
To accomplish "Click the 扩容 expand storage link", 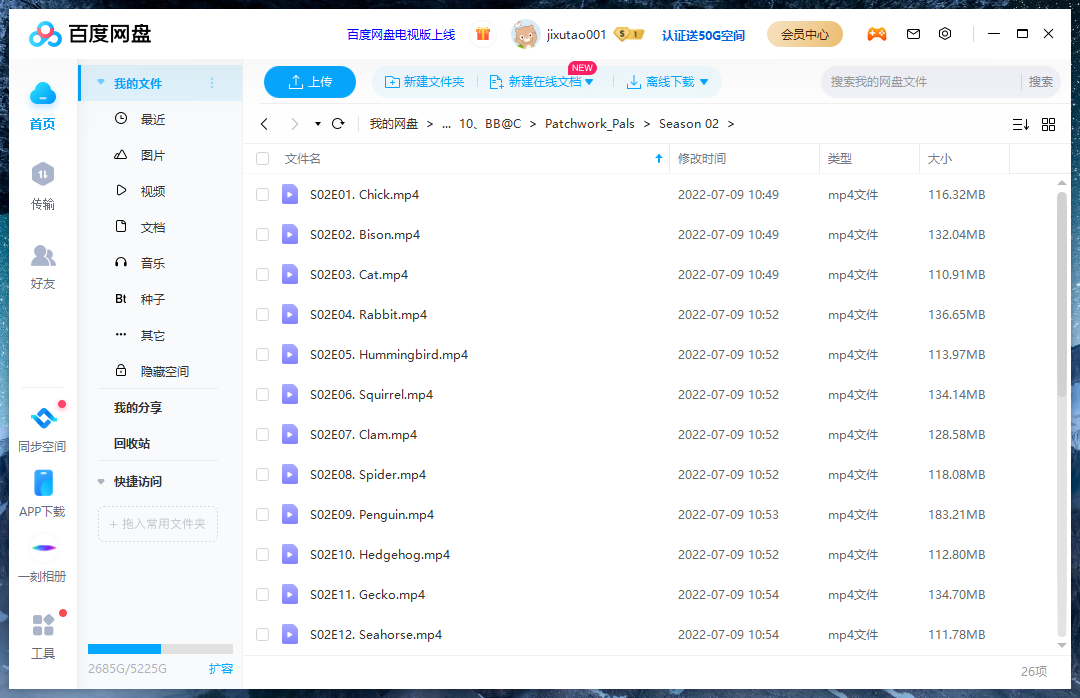I will tap(221, 668).
